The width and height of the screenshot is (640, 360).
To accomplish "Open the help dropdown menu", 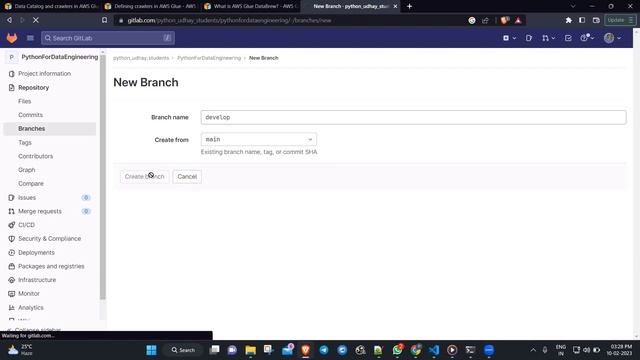I will tap(587, 38).
